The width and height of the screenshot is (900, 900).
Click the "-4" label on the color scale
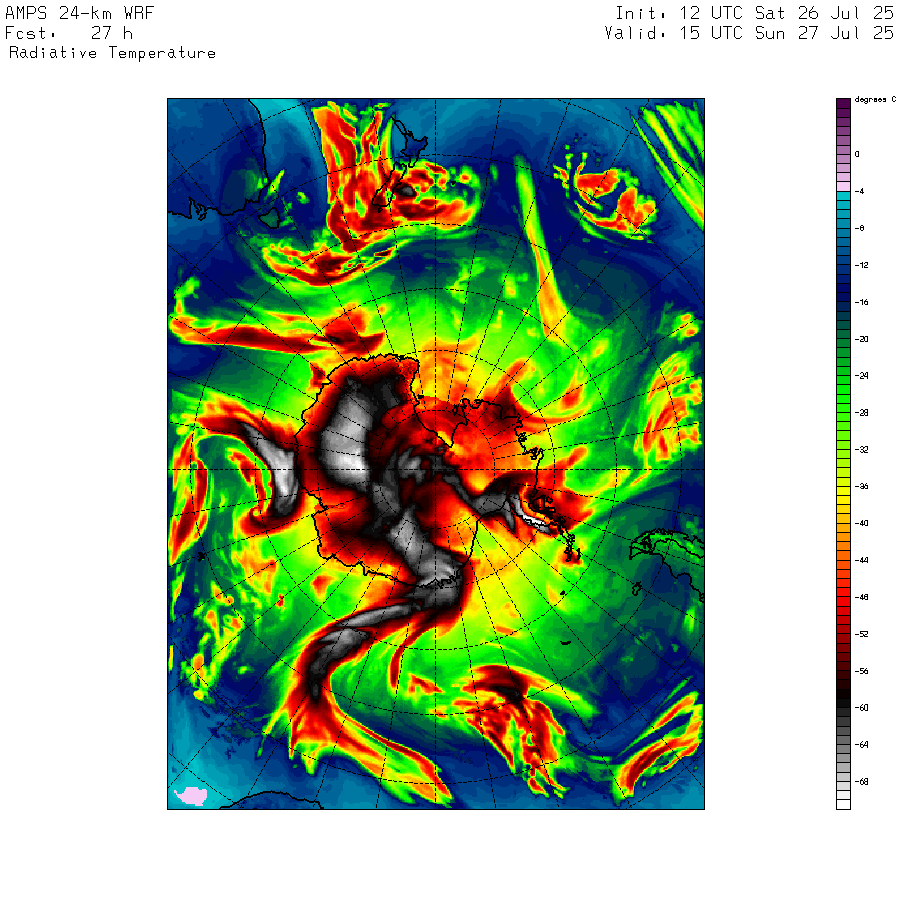pos(859,191)
